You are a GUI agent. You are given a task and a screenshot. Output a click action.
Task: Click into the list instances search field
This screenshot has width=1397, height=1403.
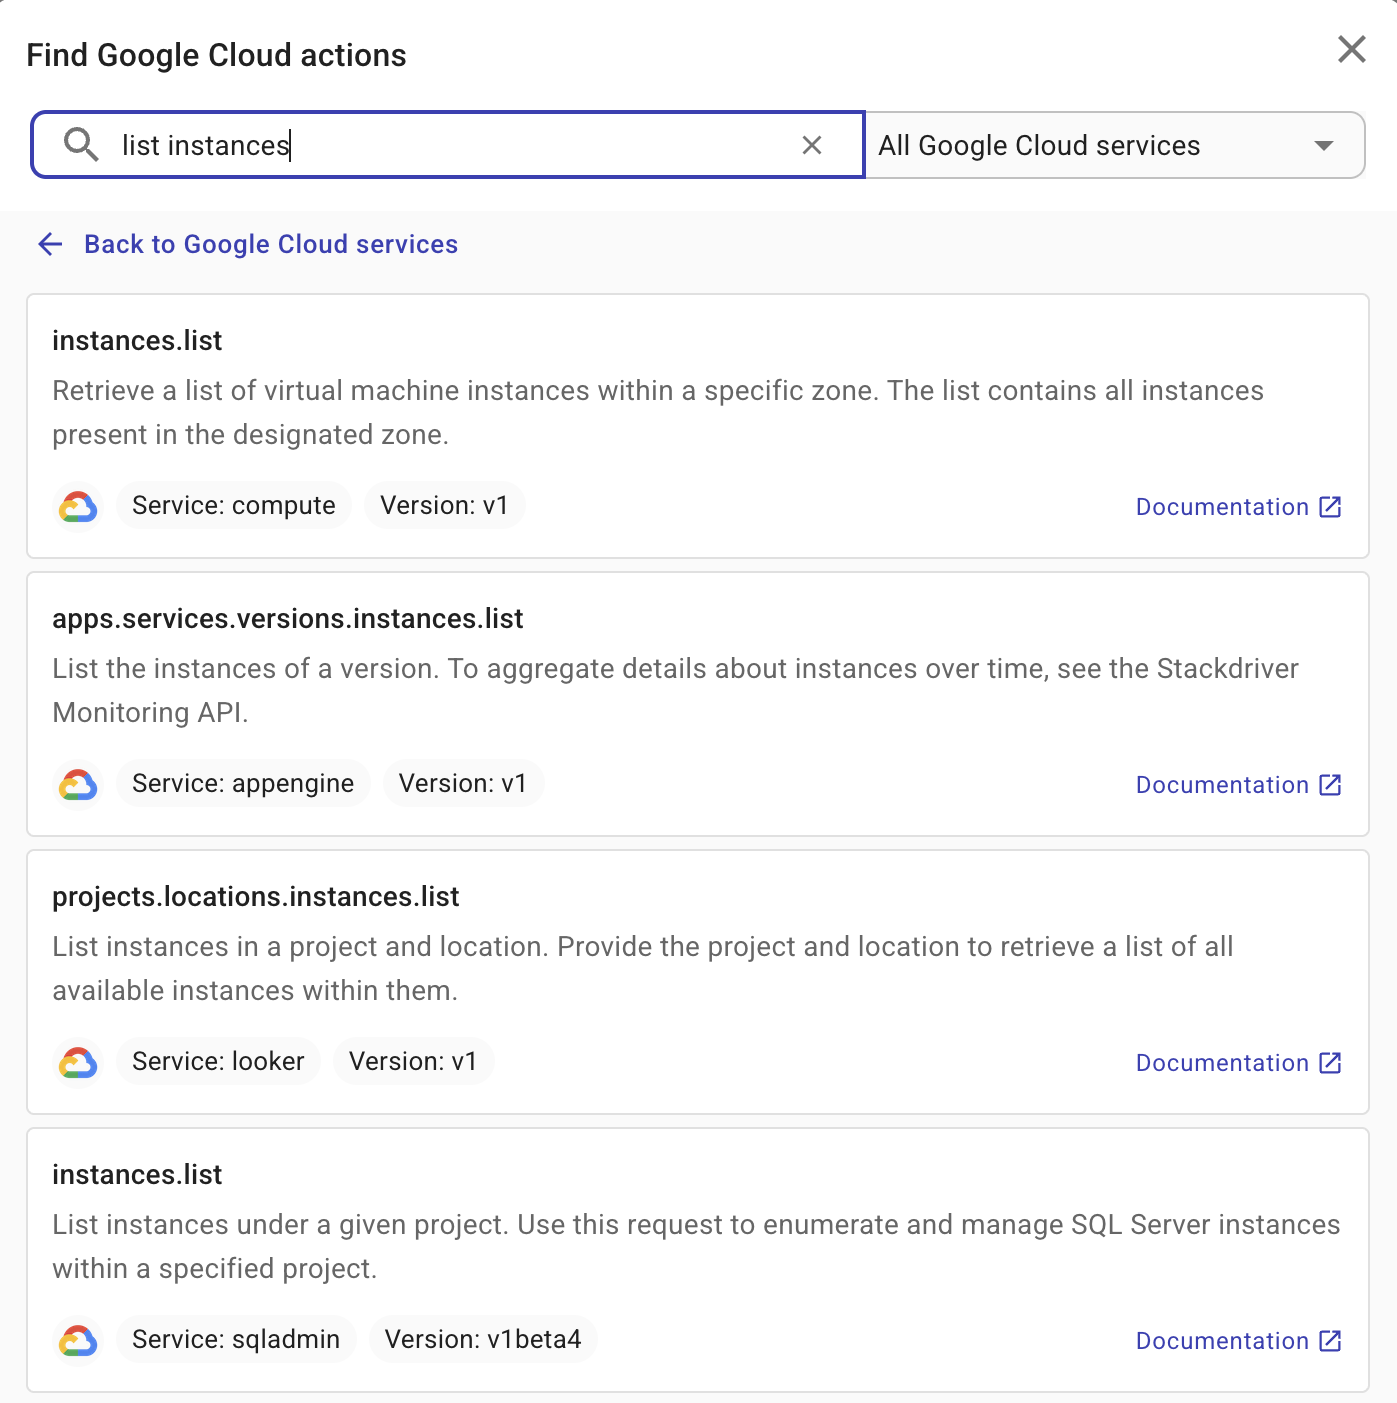tap(400, 145)
